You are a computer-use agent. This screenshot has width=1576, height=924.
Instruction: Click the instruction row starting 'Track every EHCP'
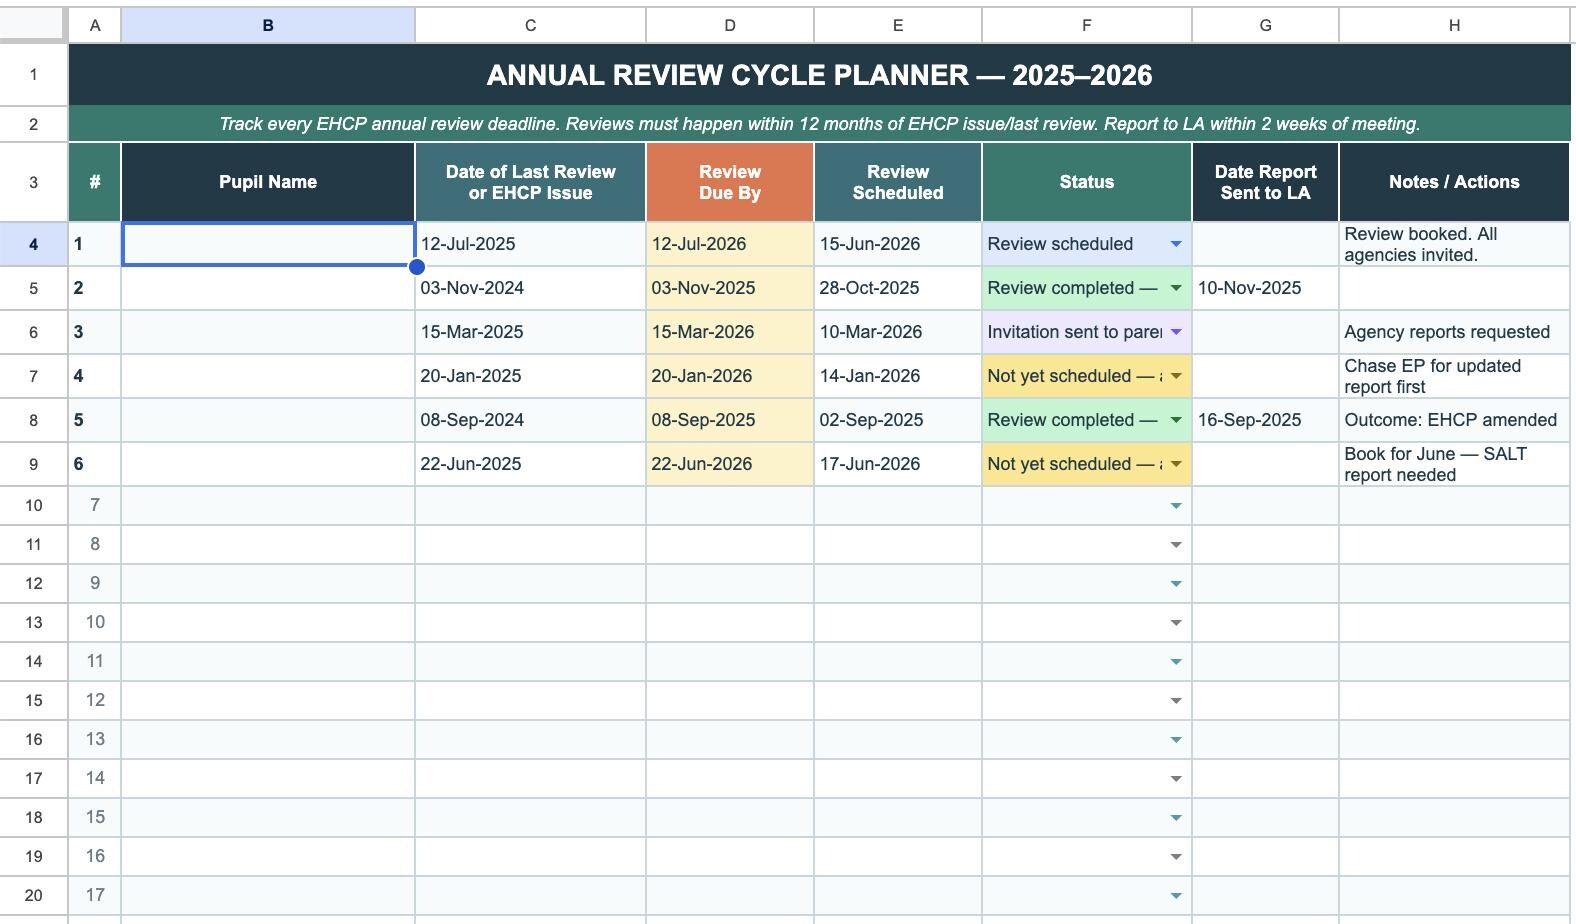click(x=819, y=124)
